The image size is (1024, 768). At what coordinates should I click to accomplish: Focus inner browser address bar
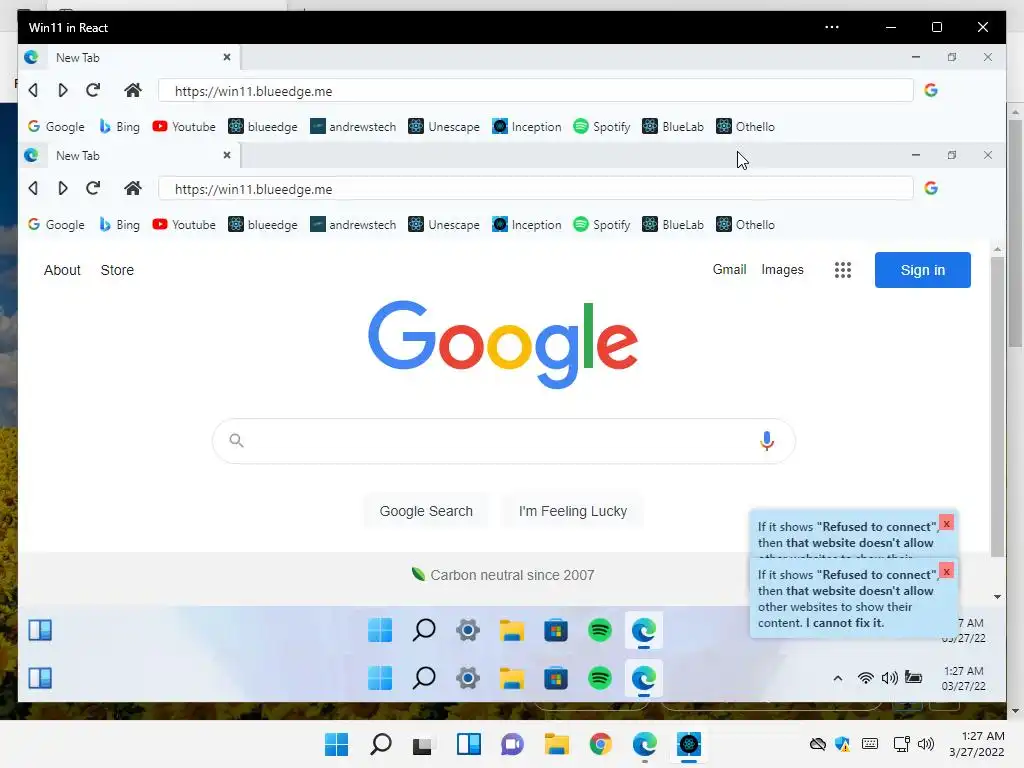pyautogui.click(x=536, y=189)
